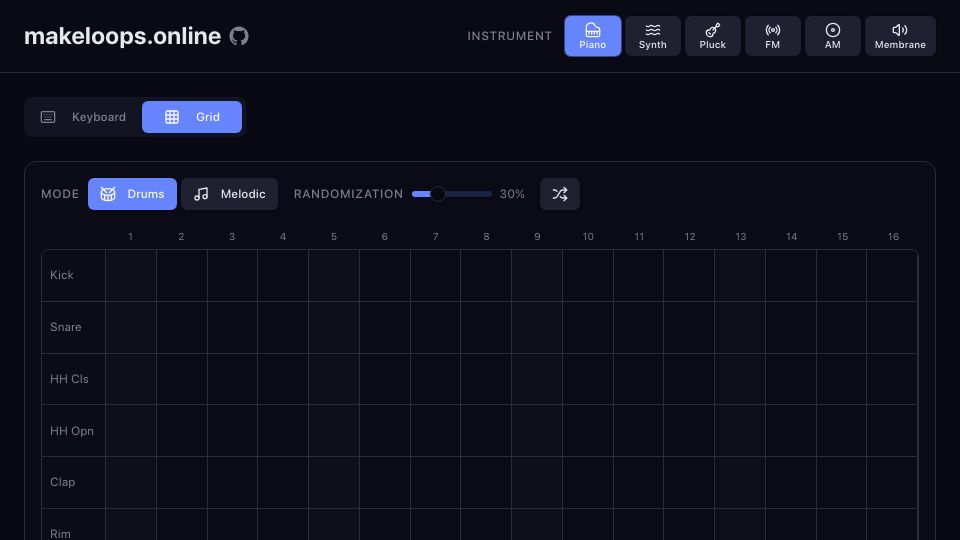
Task: Click the step 8 column header
Action: pos(486,236)
